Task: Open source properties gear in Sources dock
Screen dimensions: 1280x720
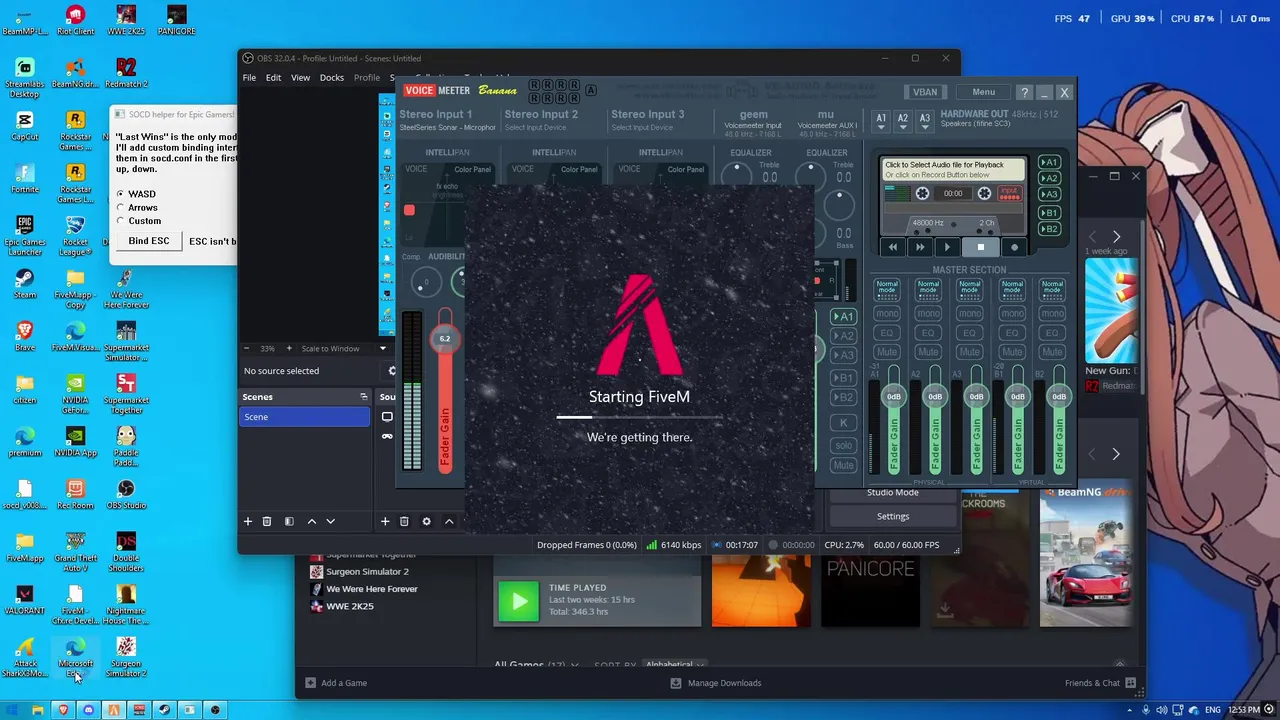Action: 426,521
